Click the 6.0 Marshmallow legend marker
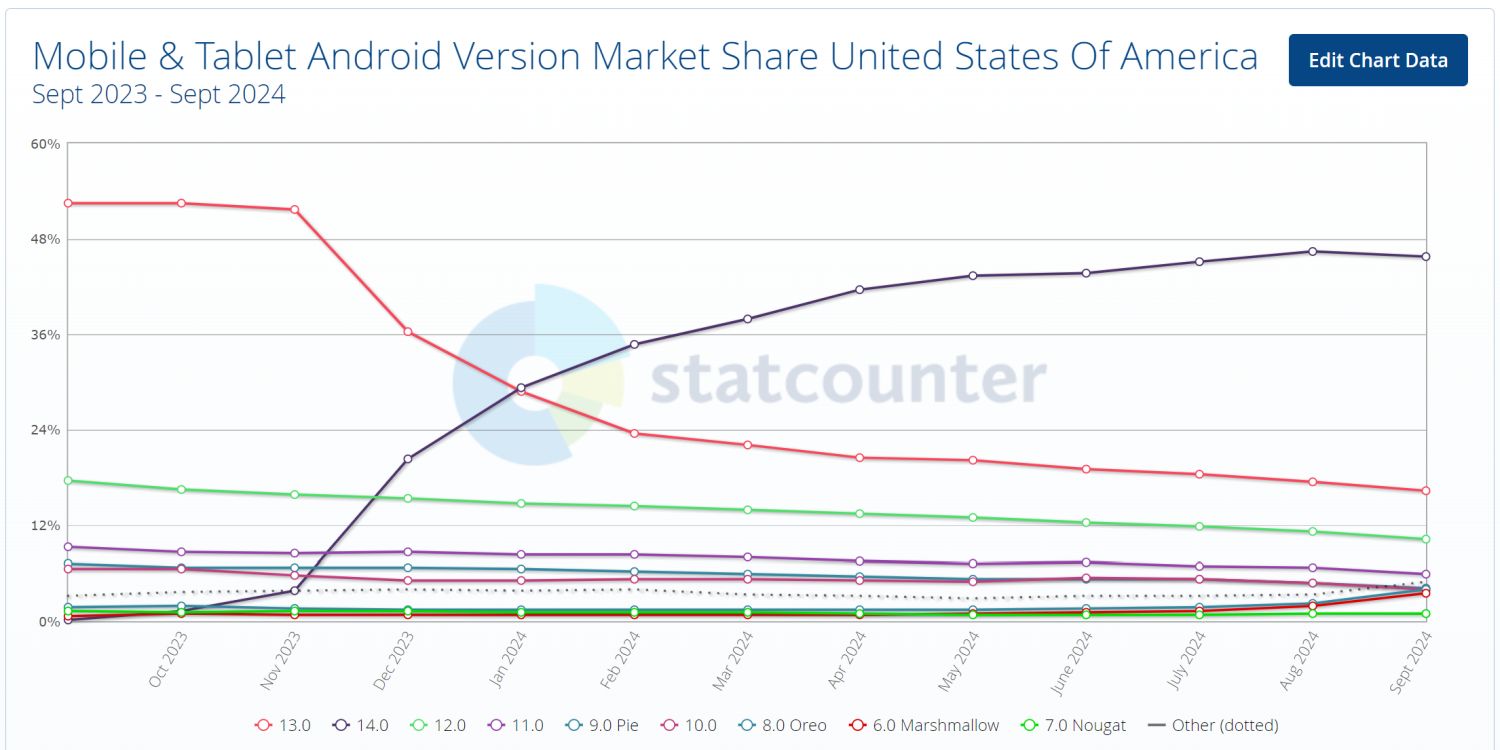 click(x=855, y=725)
